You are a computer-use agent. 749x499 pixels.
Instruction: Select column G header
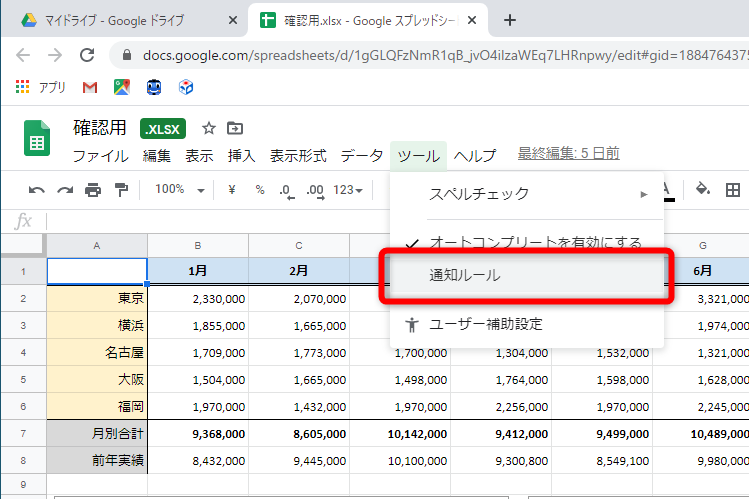pyautogui.click(x=702, y=245)
